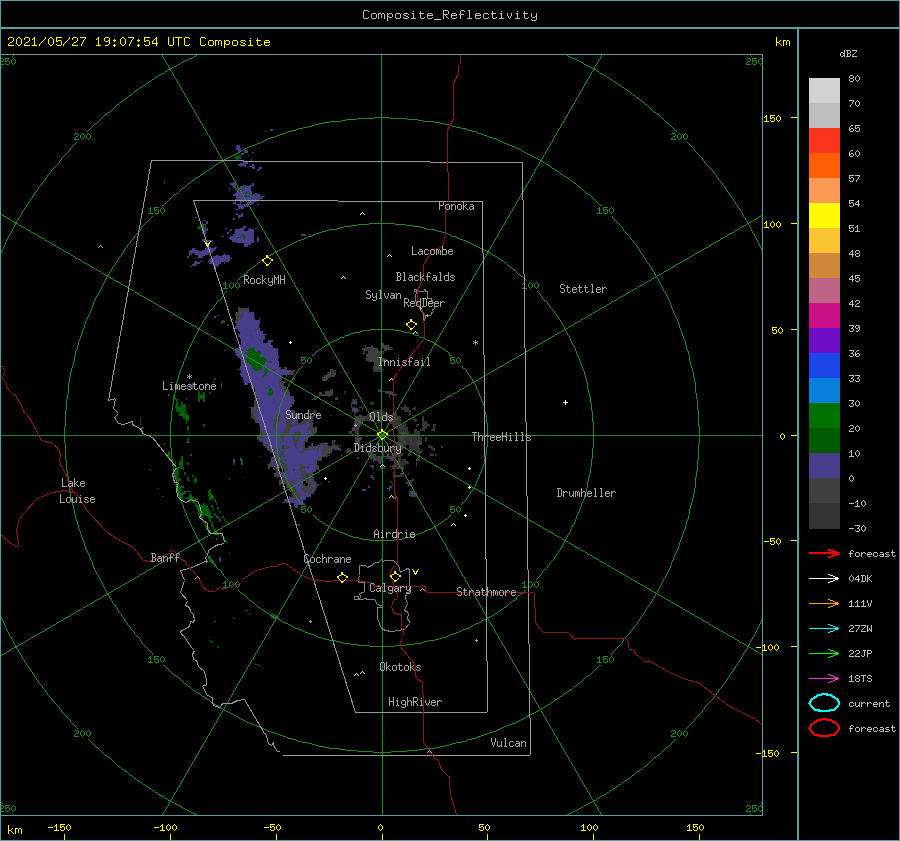Screen dimensions: 900x841
Task: Click the ThreeHills label
Action: [x=502, y=437]
